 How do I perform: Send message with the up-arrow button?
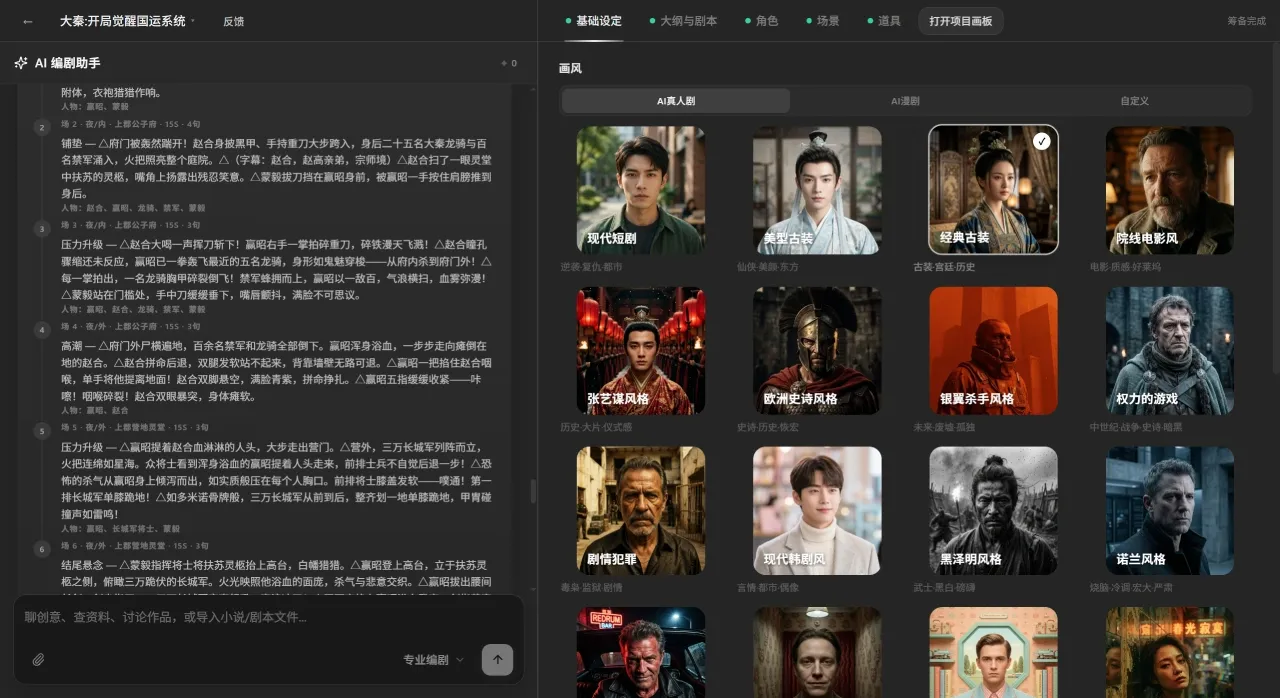point(497,659)
